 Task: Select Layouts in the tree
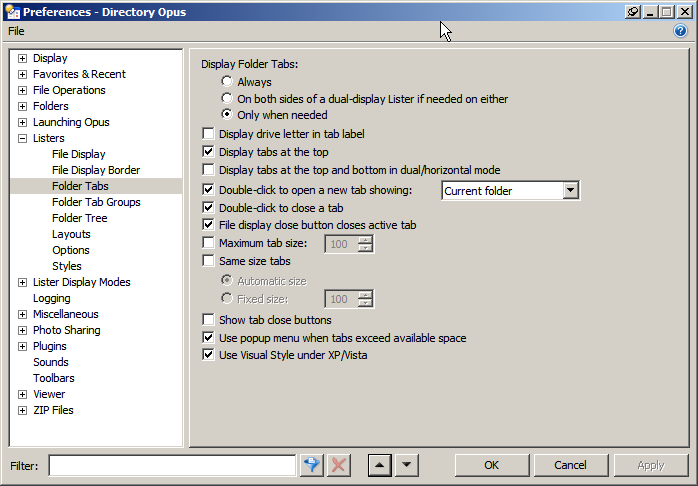point(71,234)
